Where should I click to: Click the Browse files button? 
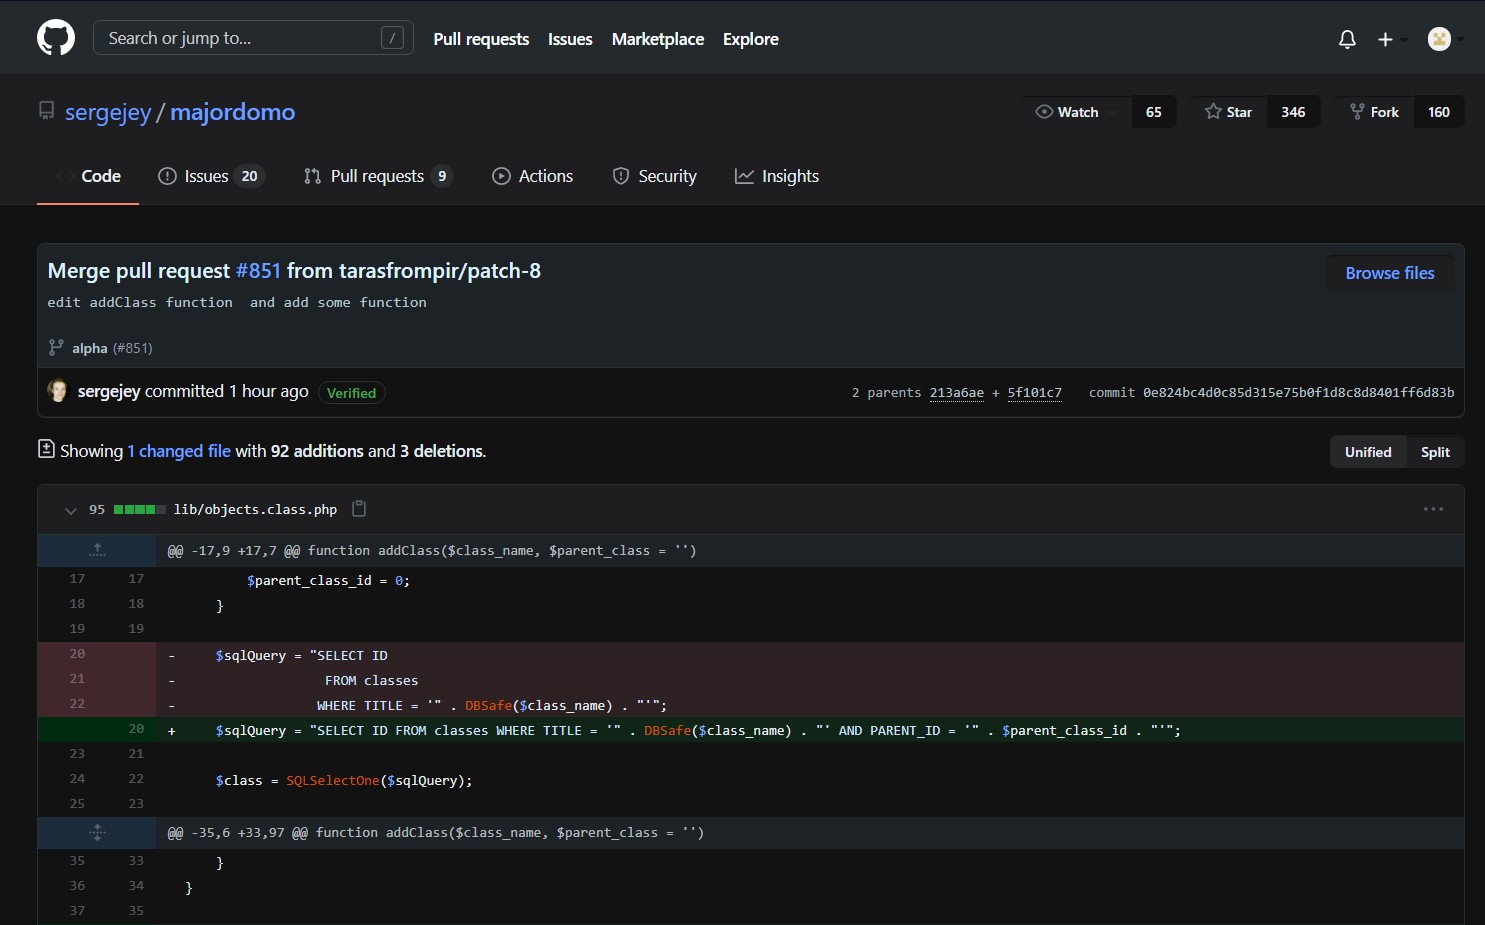pos(1389,273)
